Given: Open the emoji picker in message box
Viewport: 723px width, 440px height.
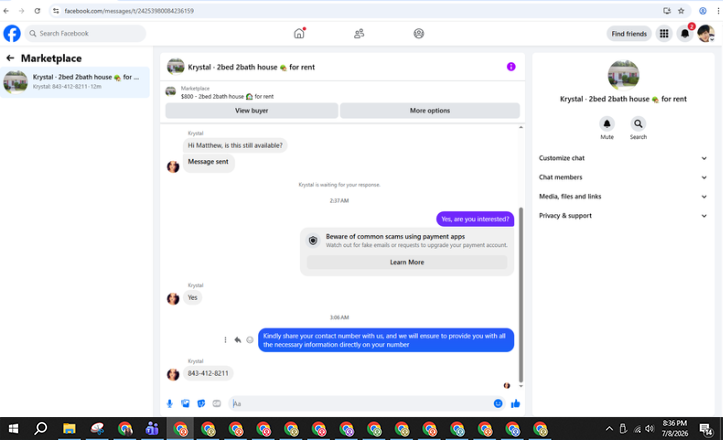Looking at the screenshot, I should 498,404.
